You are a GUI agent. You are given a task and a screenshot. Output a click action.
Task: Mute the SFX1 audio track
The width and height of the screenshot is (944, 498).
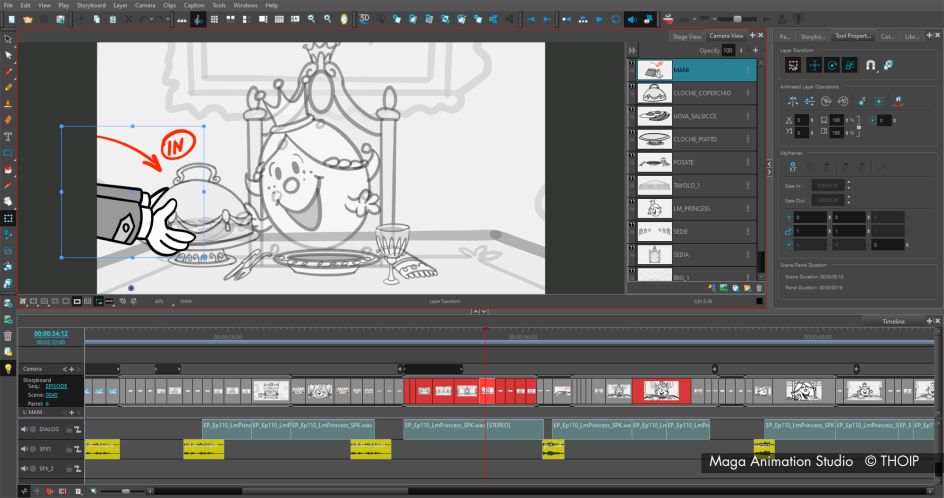[24, 449]
